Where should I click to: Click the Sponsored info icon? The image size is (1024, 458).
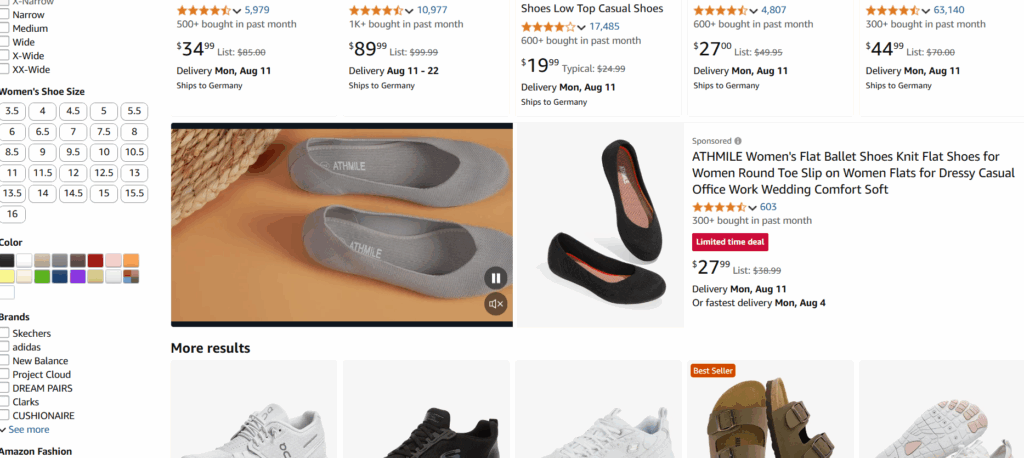pos(738,141)
